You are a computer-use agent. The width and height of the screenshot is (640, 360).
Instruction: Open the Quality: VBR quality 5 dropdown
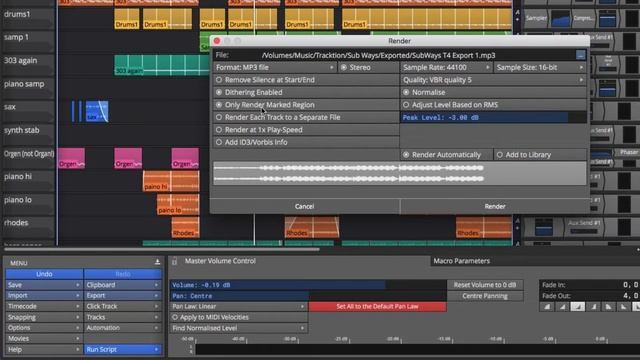(493, 80)
